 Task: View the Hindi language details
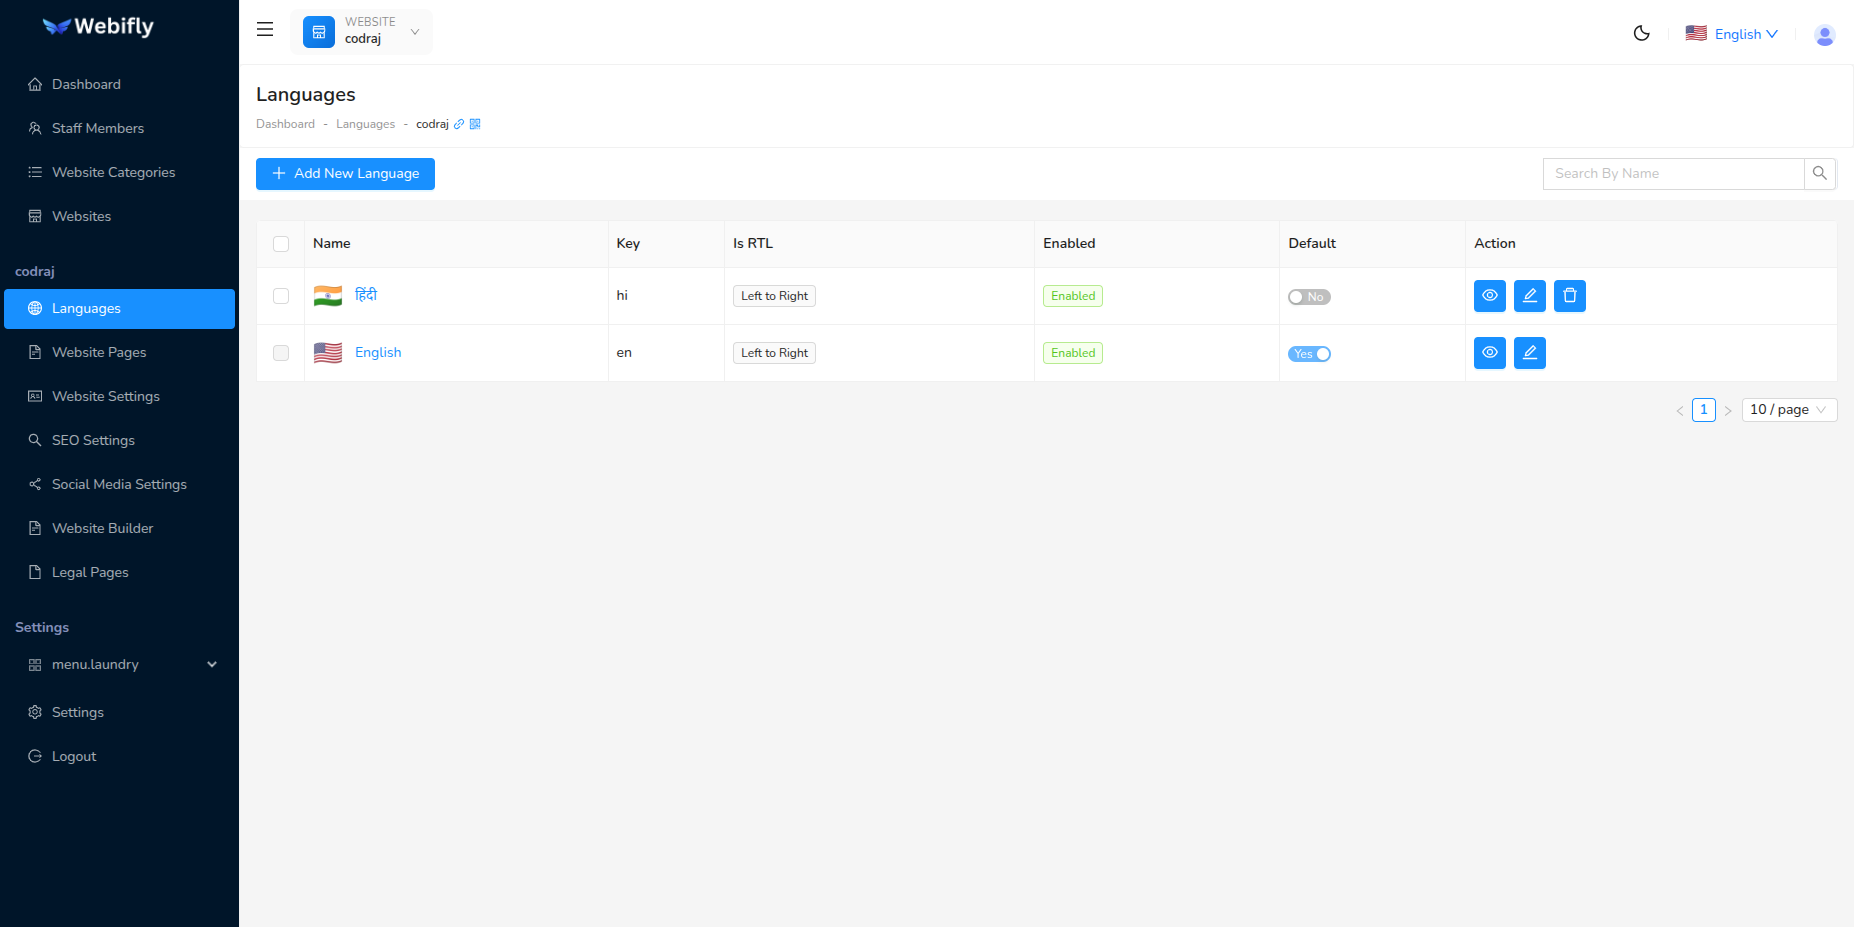point(1489,296)
